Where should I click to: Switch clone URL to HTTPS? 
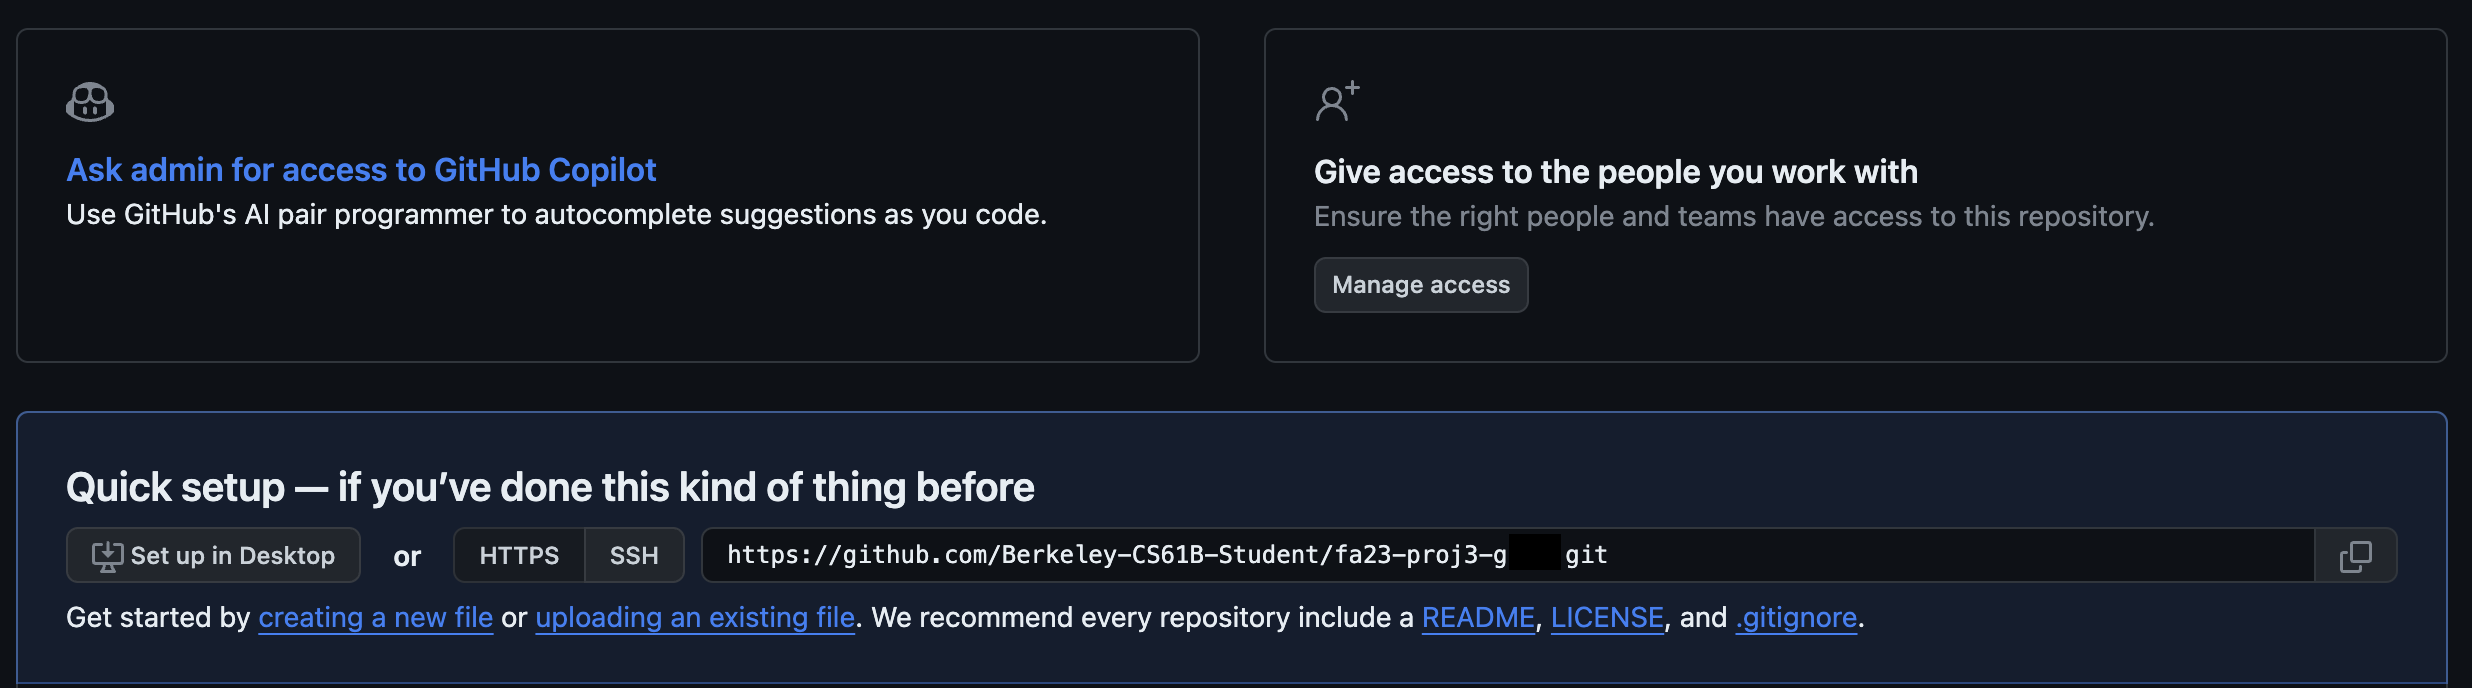point(519,556)
